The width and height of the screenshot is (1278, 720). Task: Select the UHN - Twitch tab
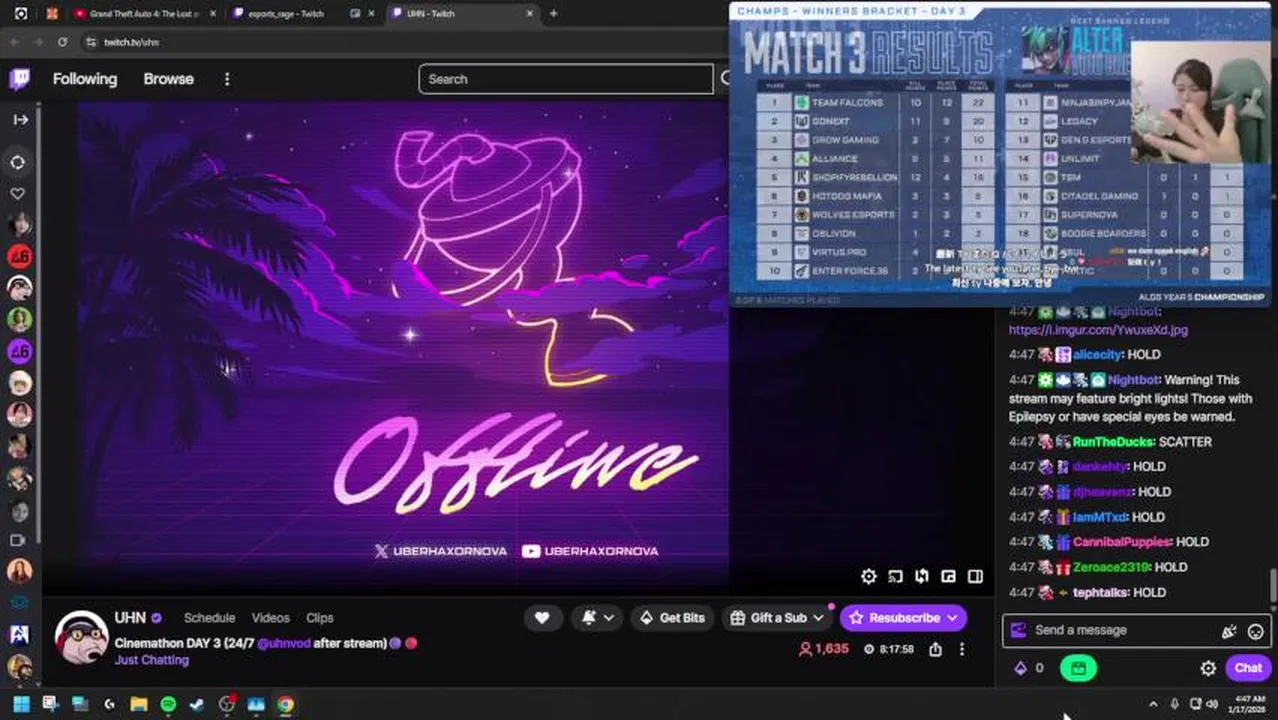(460, 13)
